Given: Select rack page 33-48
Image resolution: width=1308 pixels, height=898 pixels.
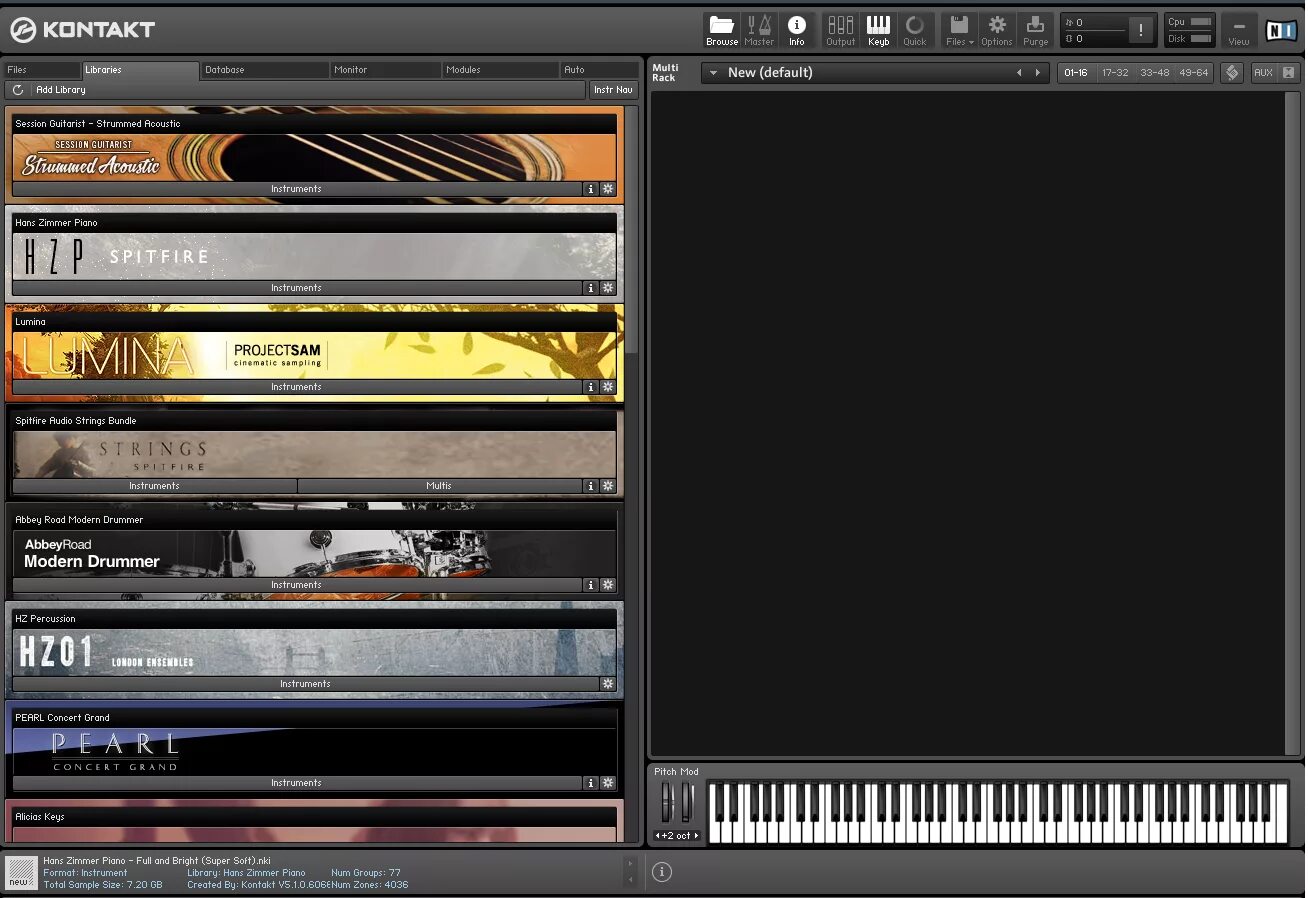Looking at the screenshot, I should click(1154, 73).
